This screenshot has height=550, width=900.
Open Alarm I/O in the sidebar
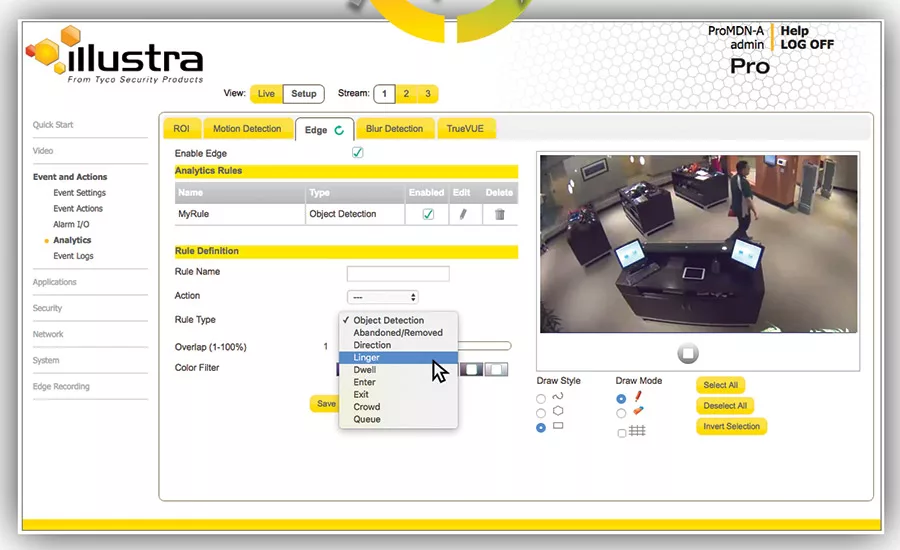[x=71, y=224]
